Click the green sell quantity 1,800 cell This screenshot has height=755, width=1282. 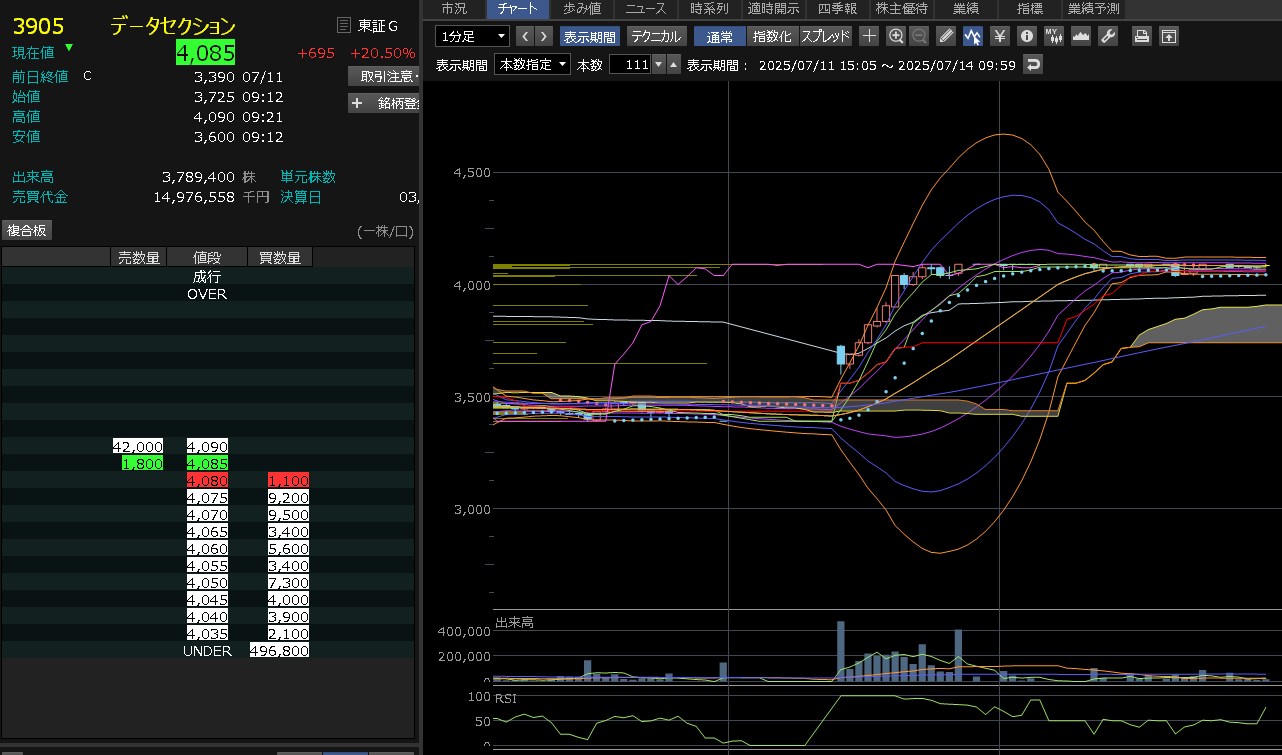(x=143, y=463)
